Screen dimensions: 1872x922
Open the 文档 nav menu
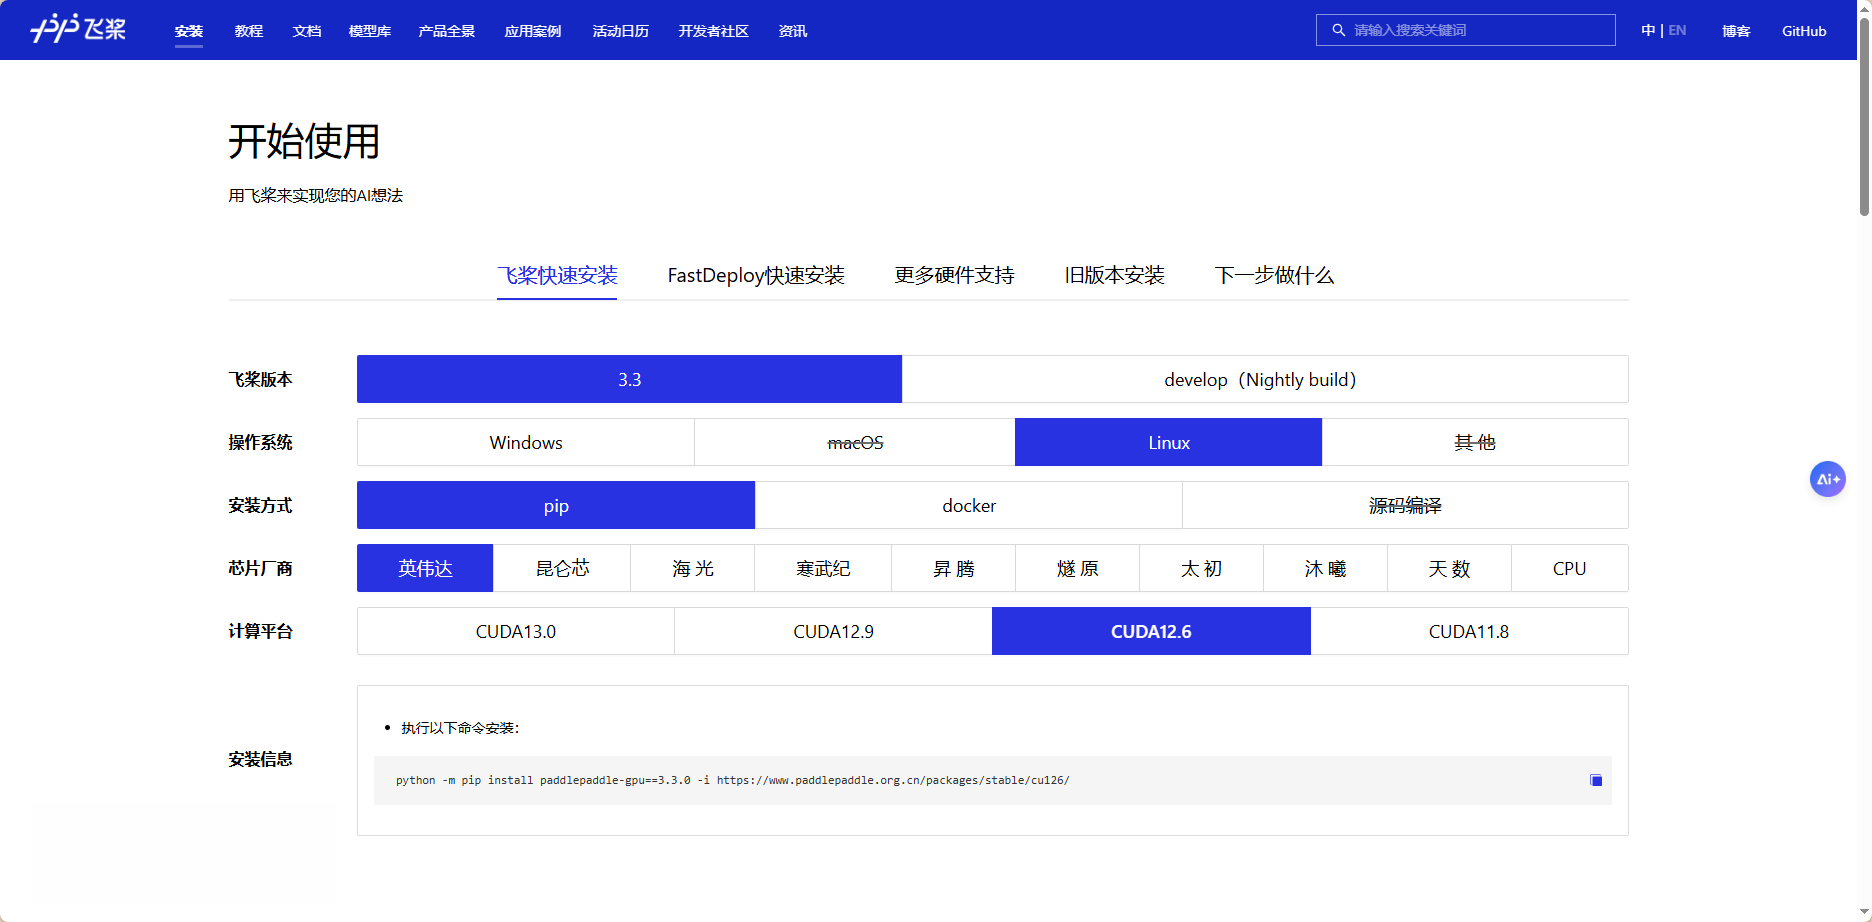coord(307,31)
